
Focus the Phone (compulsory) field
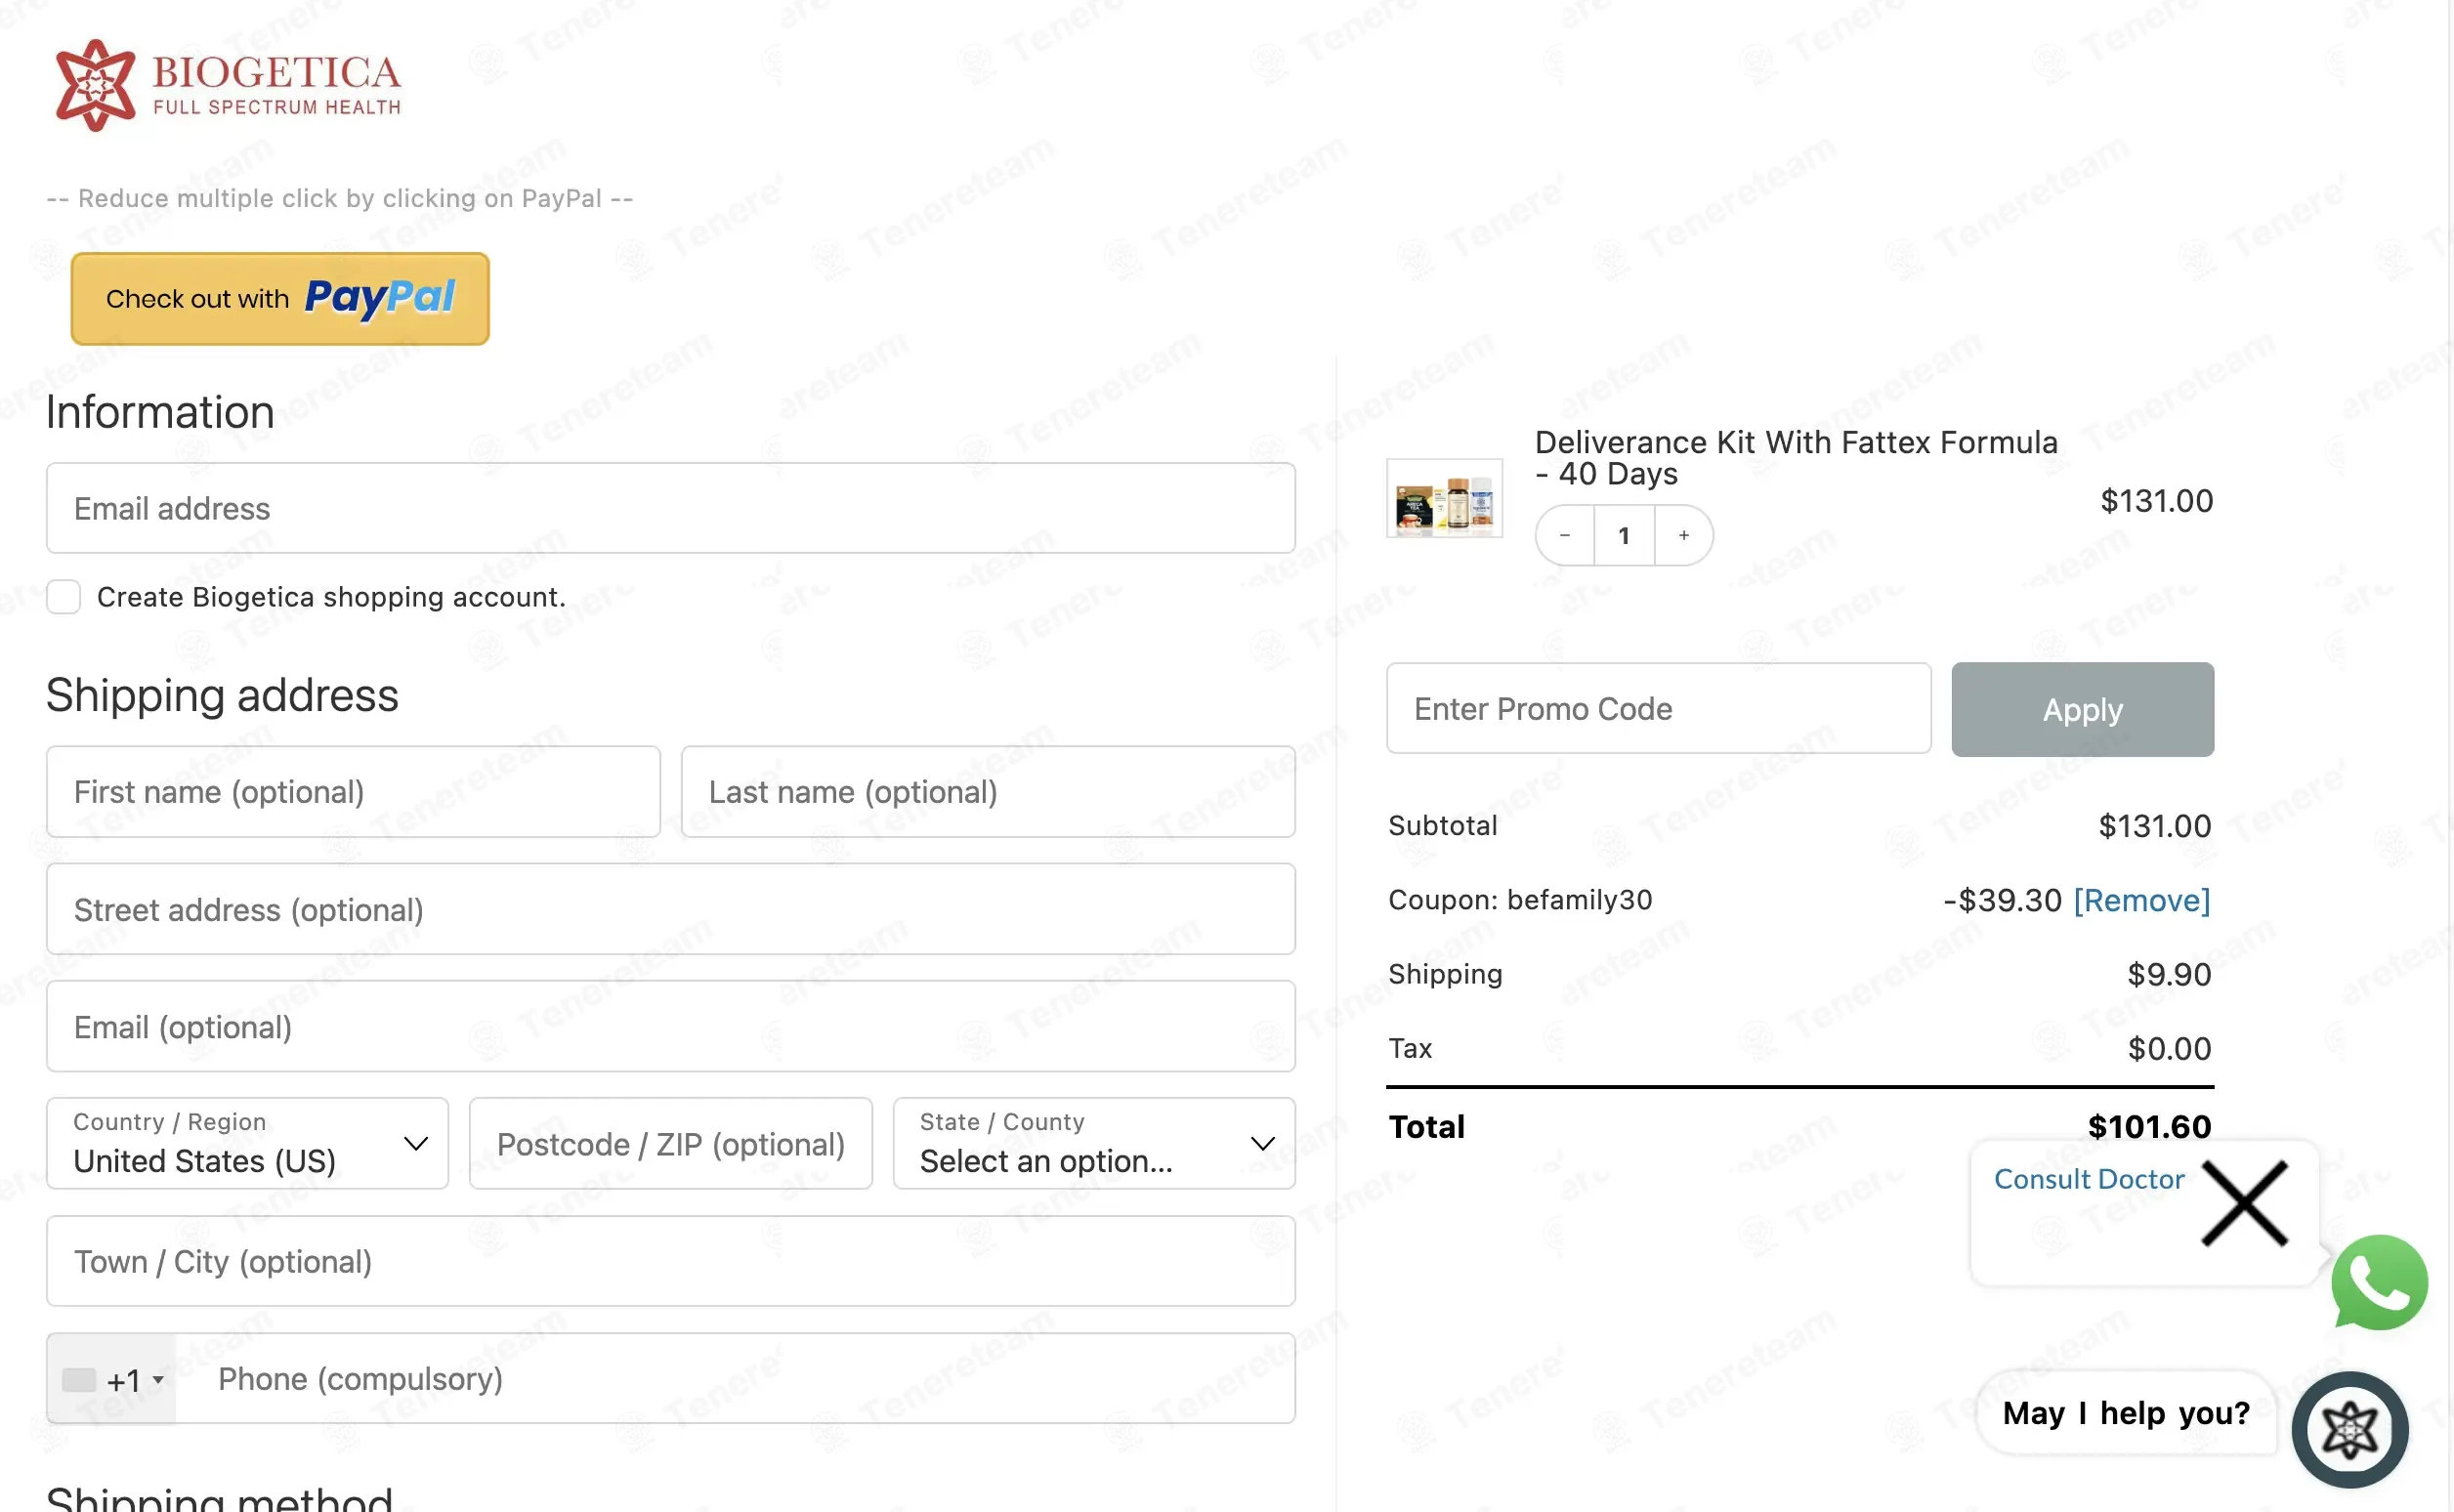pyautogui.click(x=735, y=1380)
